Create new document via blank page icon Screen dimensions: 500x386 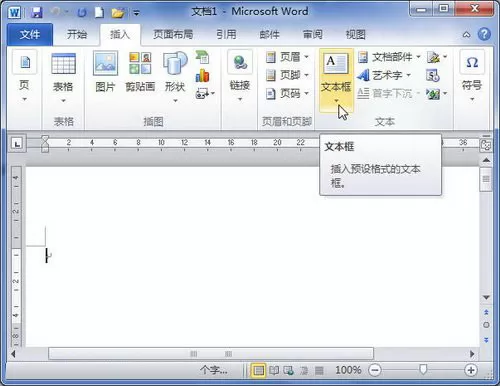click(x=99, y=13)
